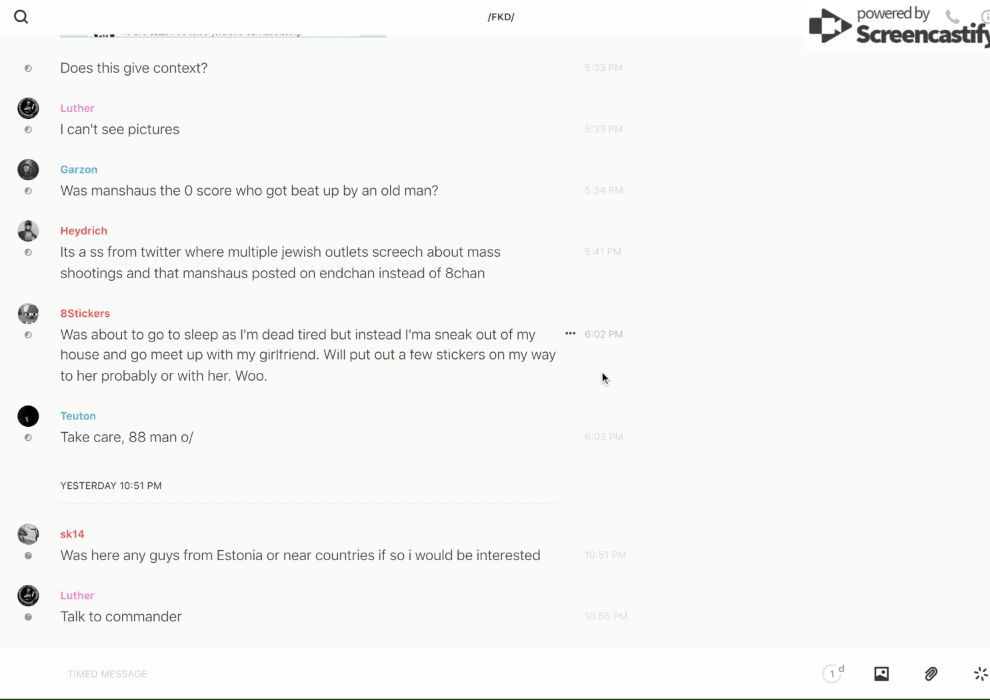This screenshot has height=700, width=990.
Task: Click the Teuton username label
Action: pos(78,416)
